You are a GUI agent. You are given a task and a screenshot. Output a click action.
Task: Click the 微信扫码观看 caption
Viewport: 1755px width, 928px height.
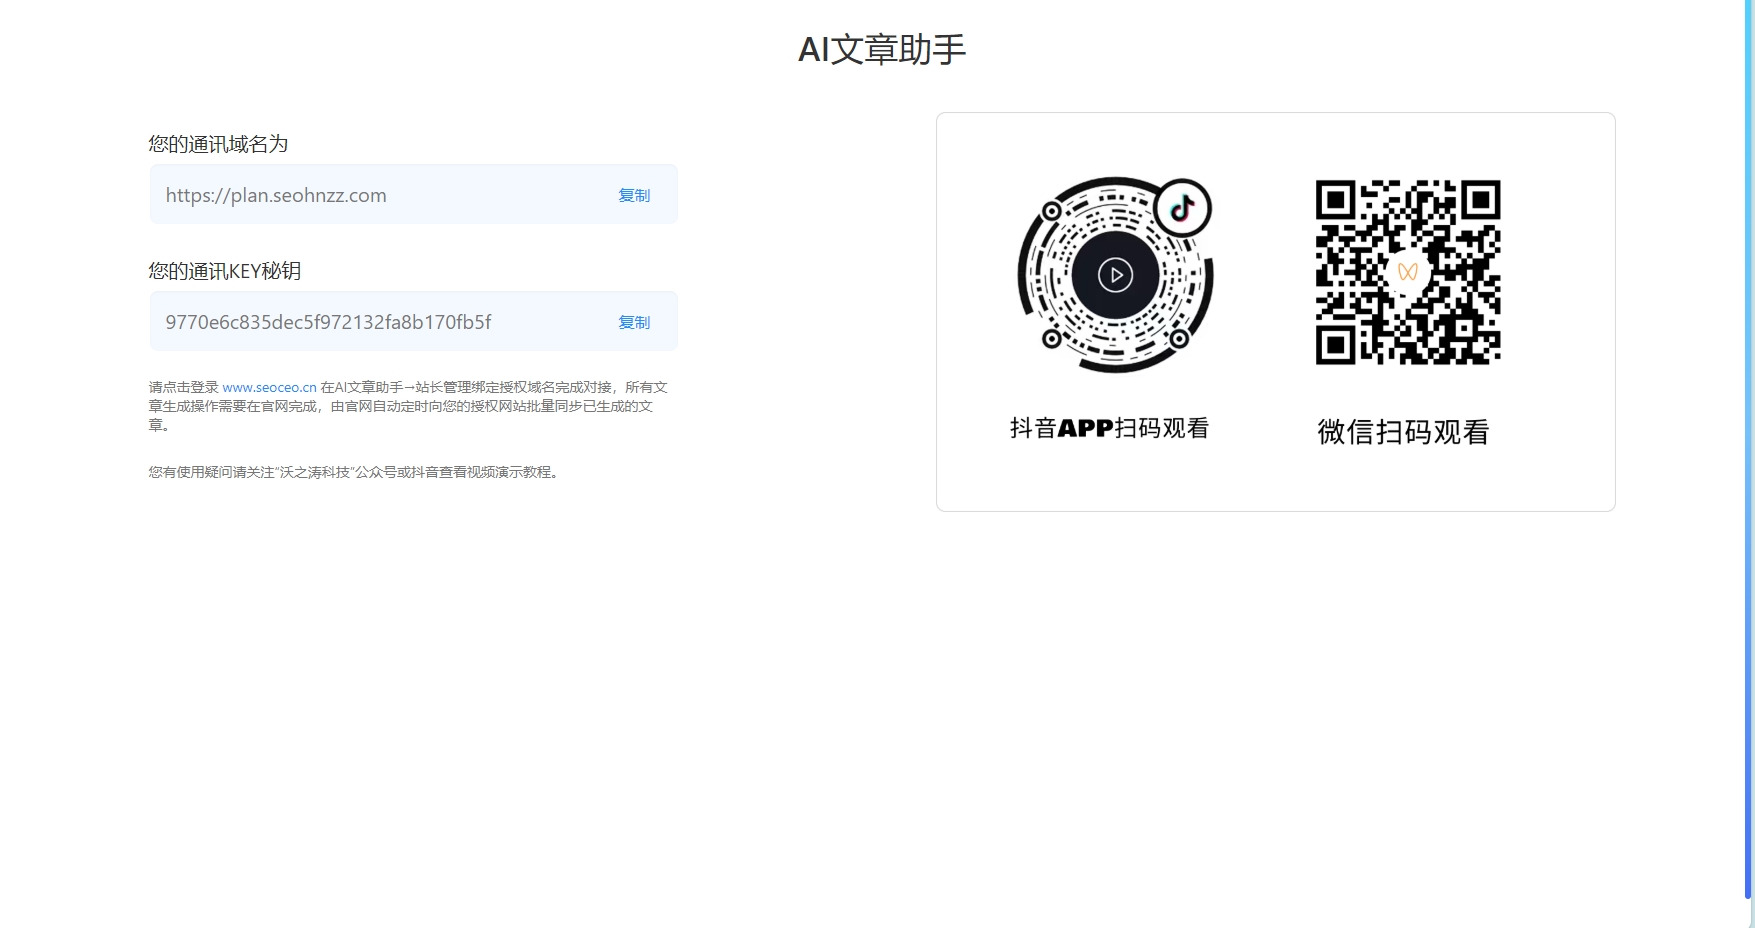click(1403, 431)
